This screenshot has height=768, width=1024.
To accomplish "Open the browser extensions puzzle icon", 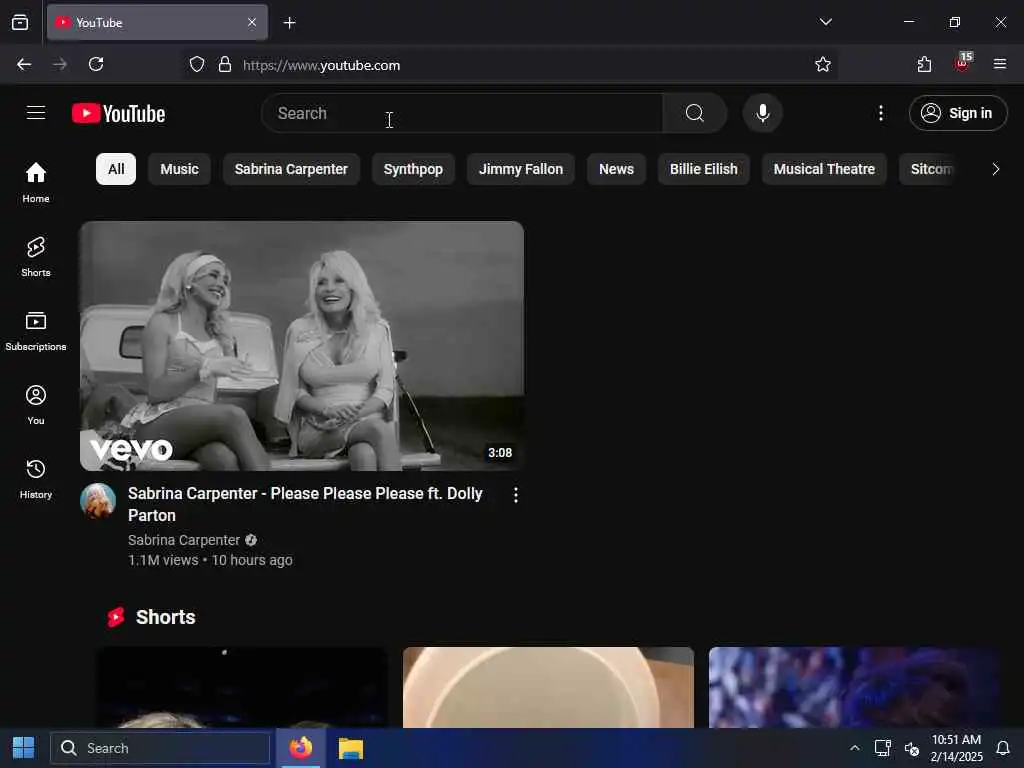I will [924, 64].
